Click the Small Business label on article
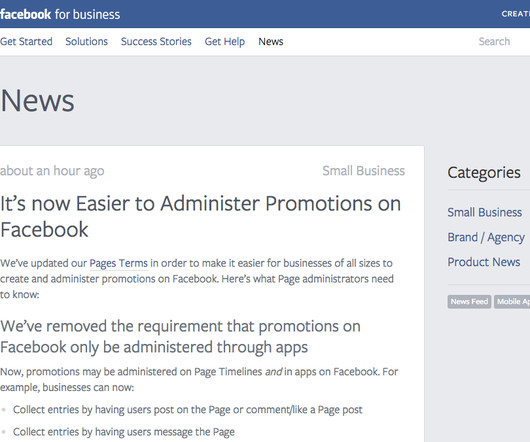 [364, 171]
